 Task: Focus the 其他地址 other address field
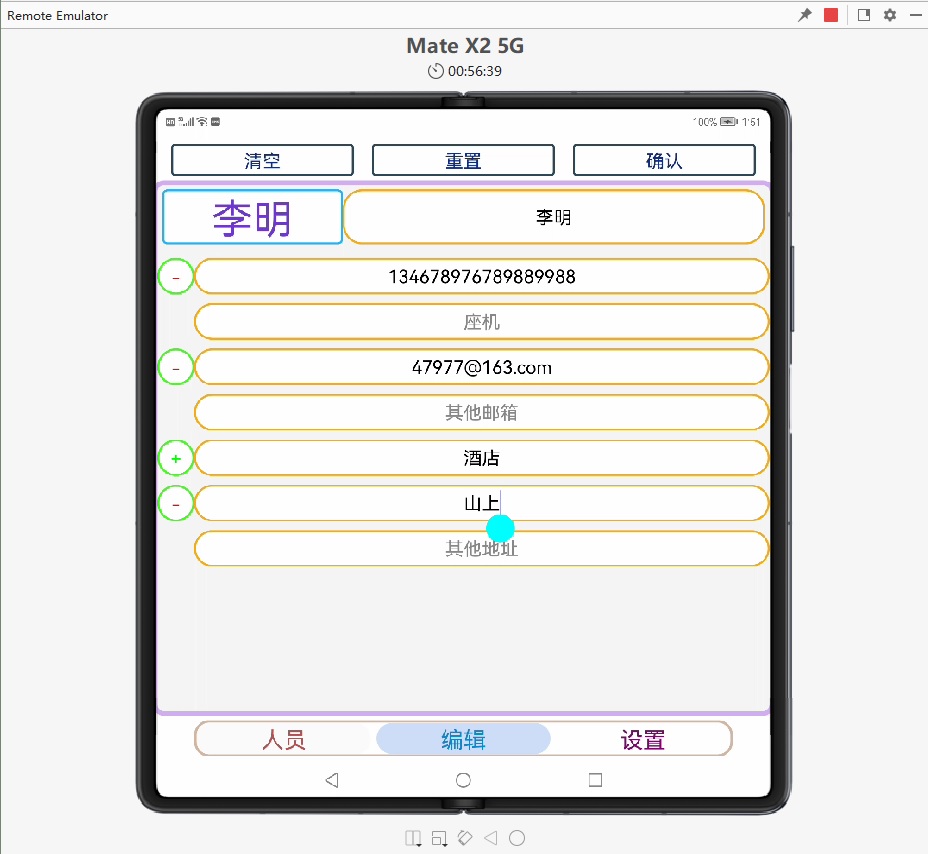[481, 549]
